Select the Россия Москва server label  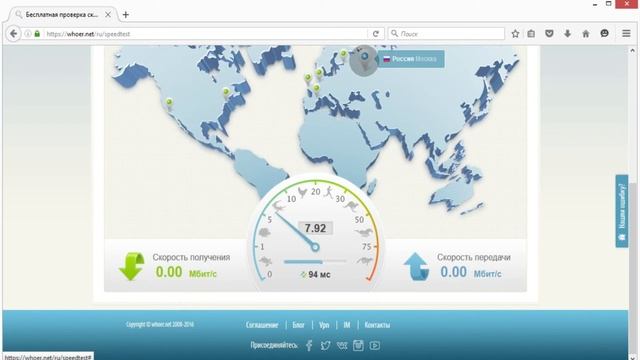(411, 59)
